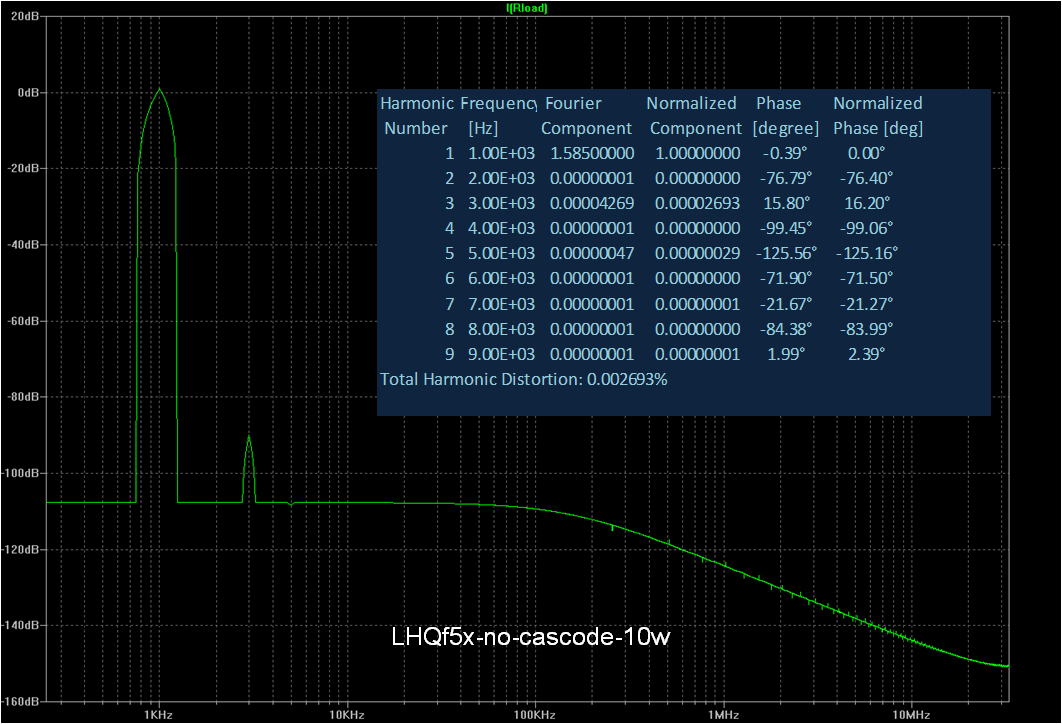Select phase value -125.56°

[786, 254]
